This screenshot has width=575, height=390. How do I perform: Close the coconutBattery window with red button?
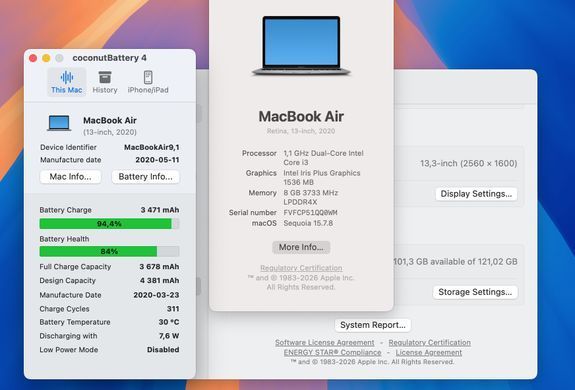[x=33, y=58]
